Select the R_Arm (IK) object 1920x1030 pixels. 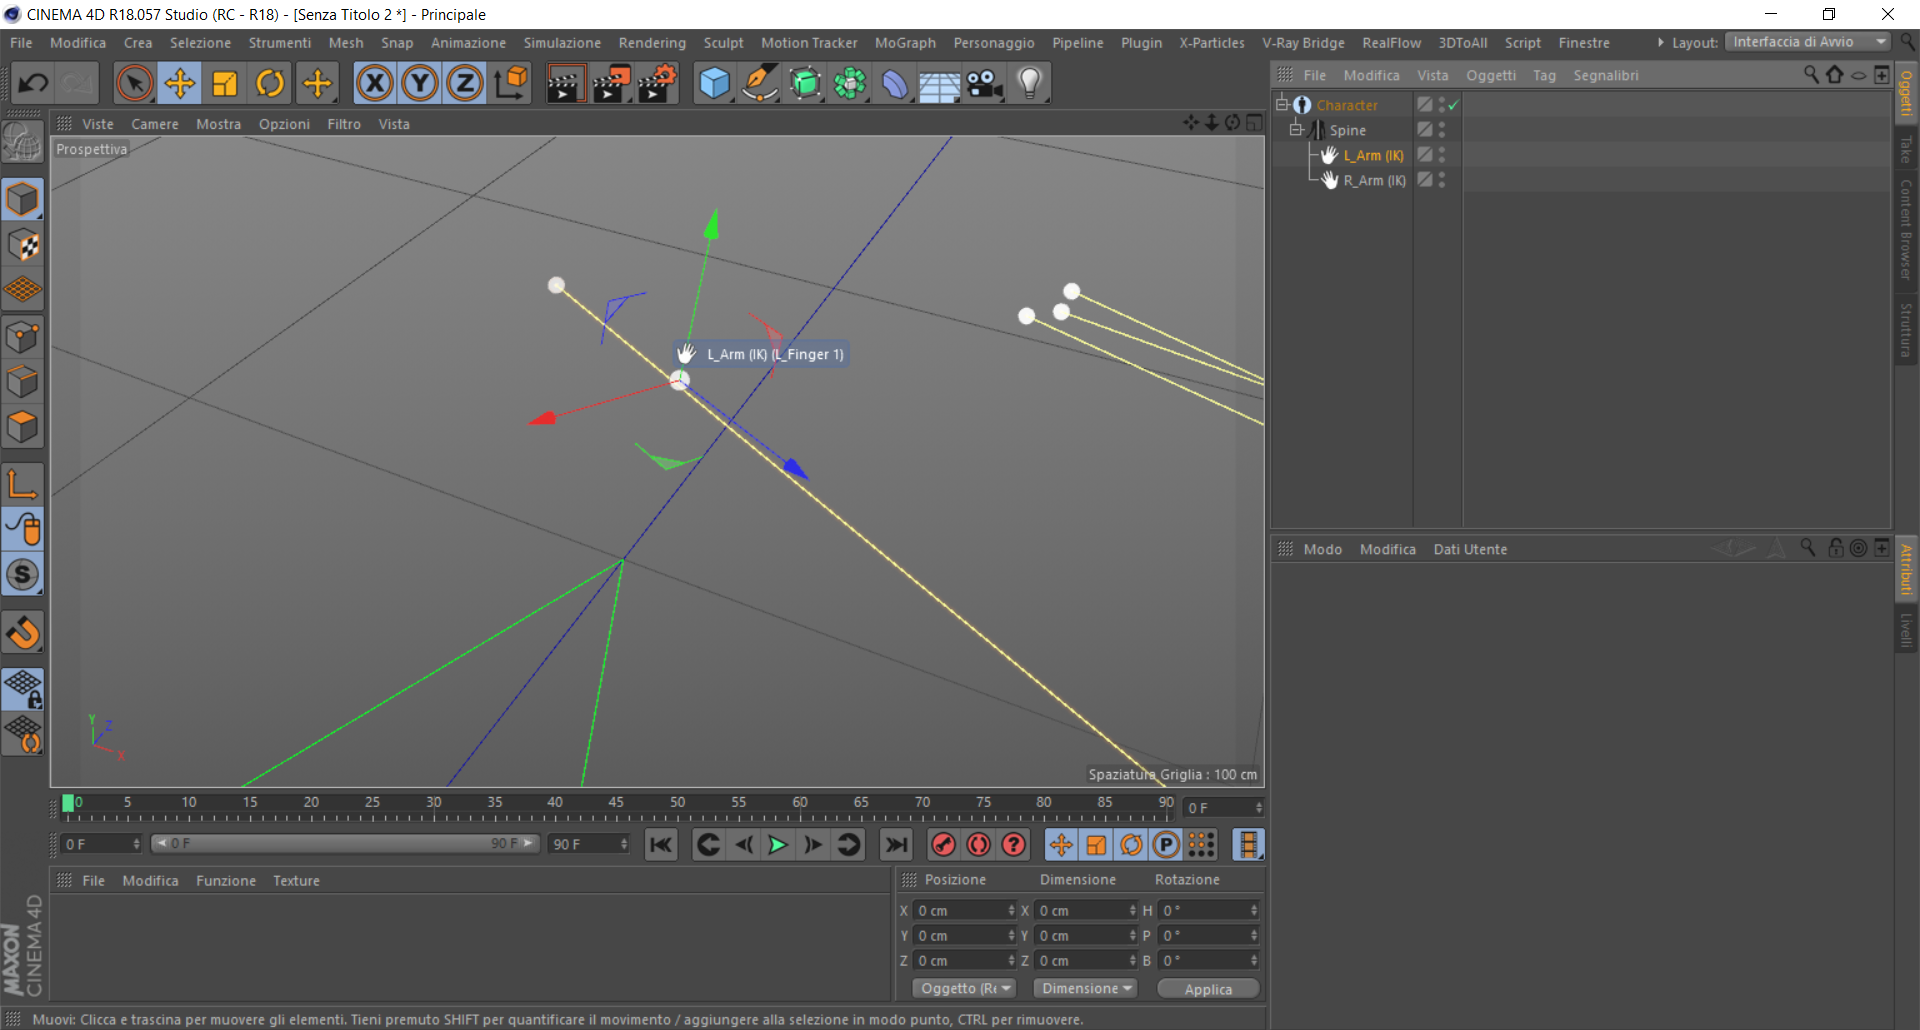point(1374,180)
